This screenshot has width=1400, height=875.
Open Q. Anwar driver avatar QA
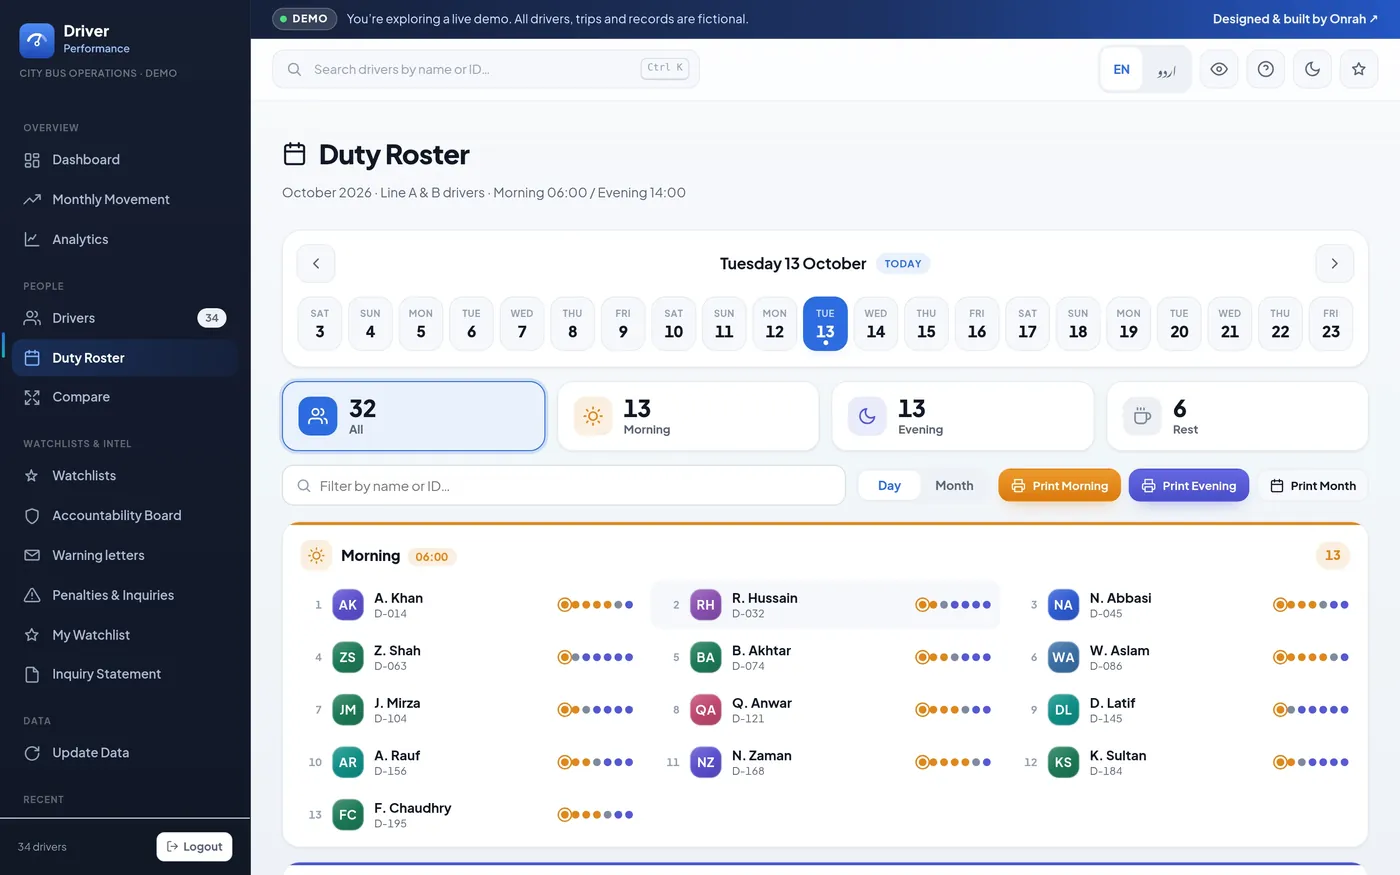(x=706, y=710)
